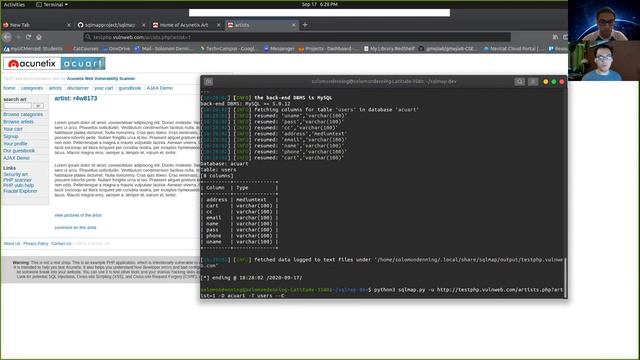Open a new browser tab with plus button
Image resolution: width=640 pixels, height=360 pixels.
click(x=304, y=25)
